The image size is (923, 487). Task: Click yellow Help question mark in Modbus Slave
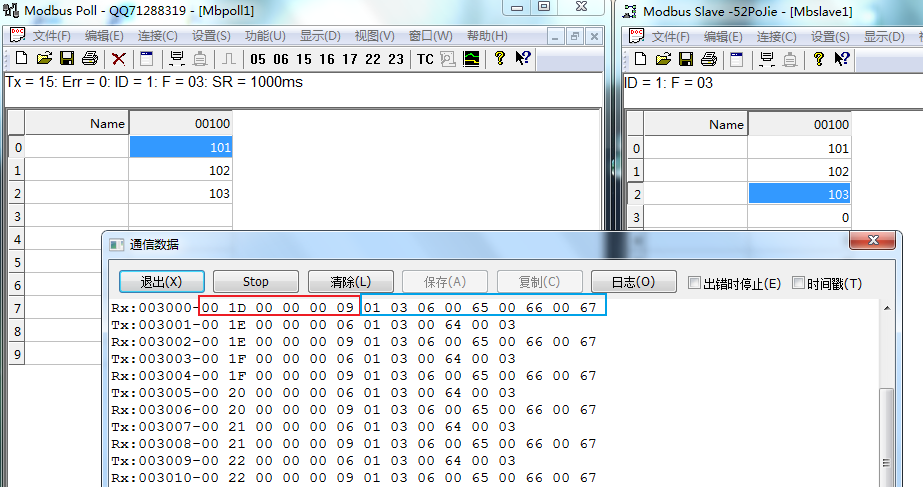[x=819, y=58]
